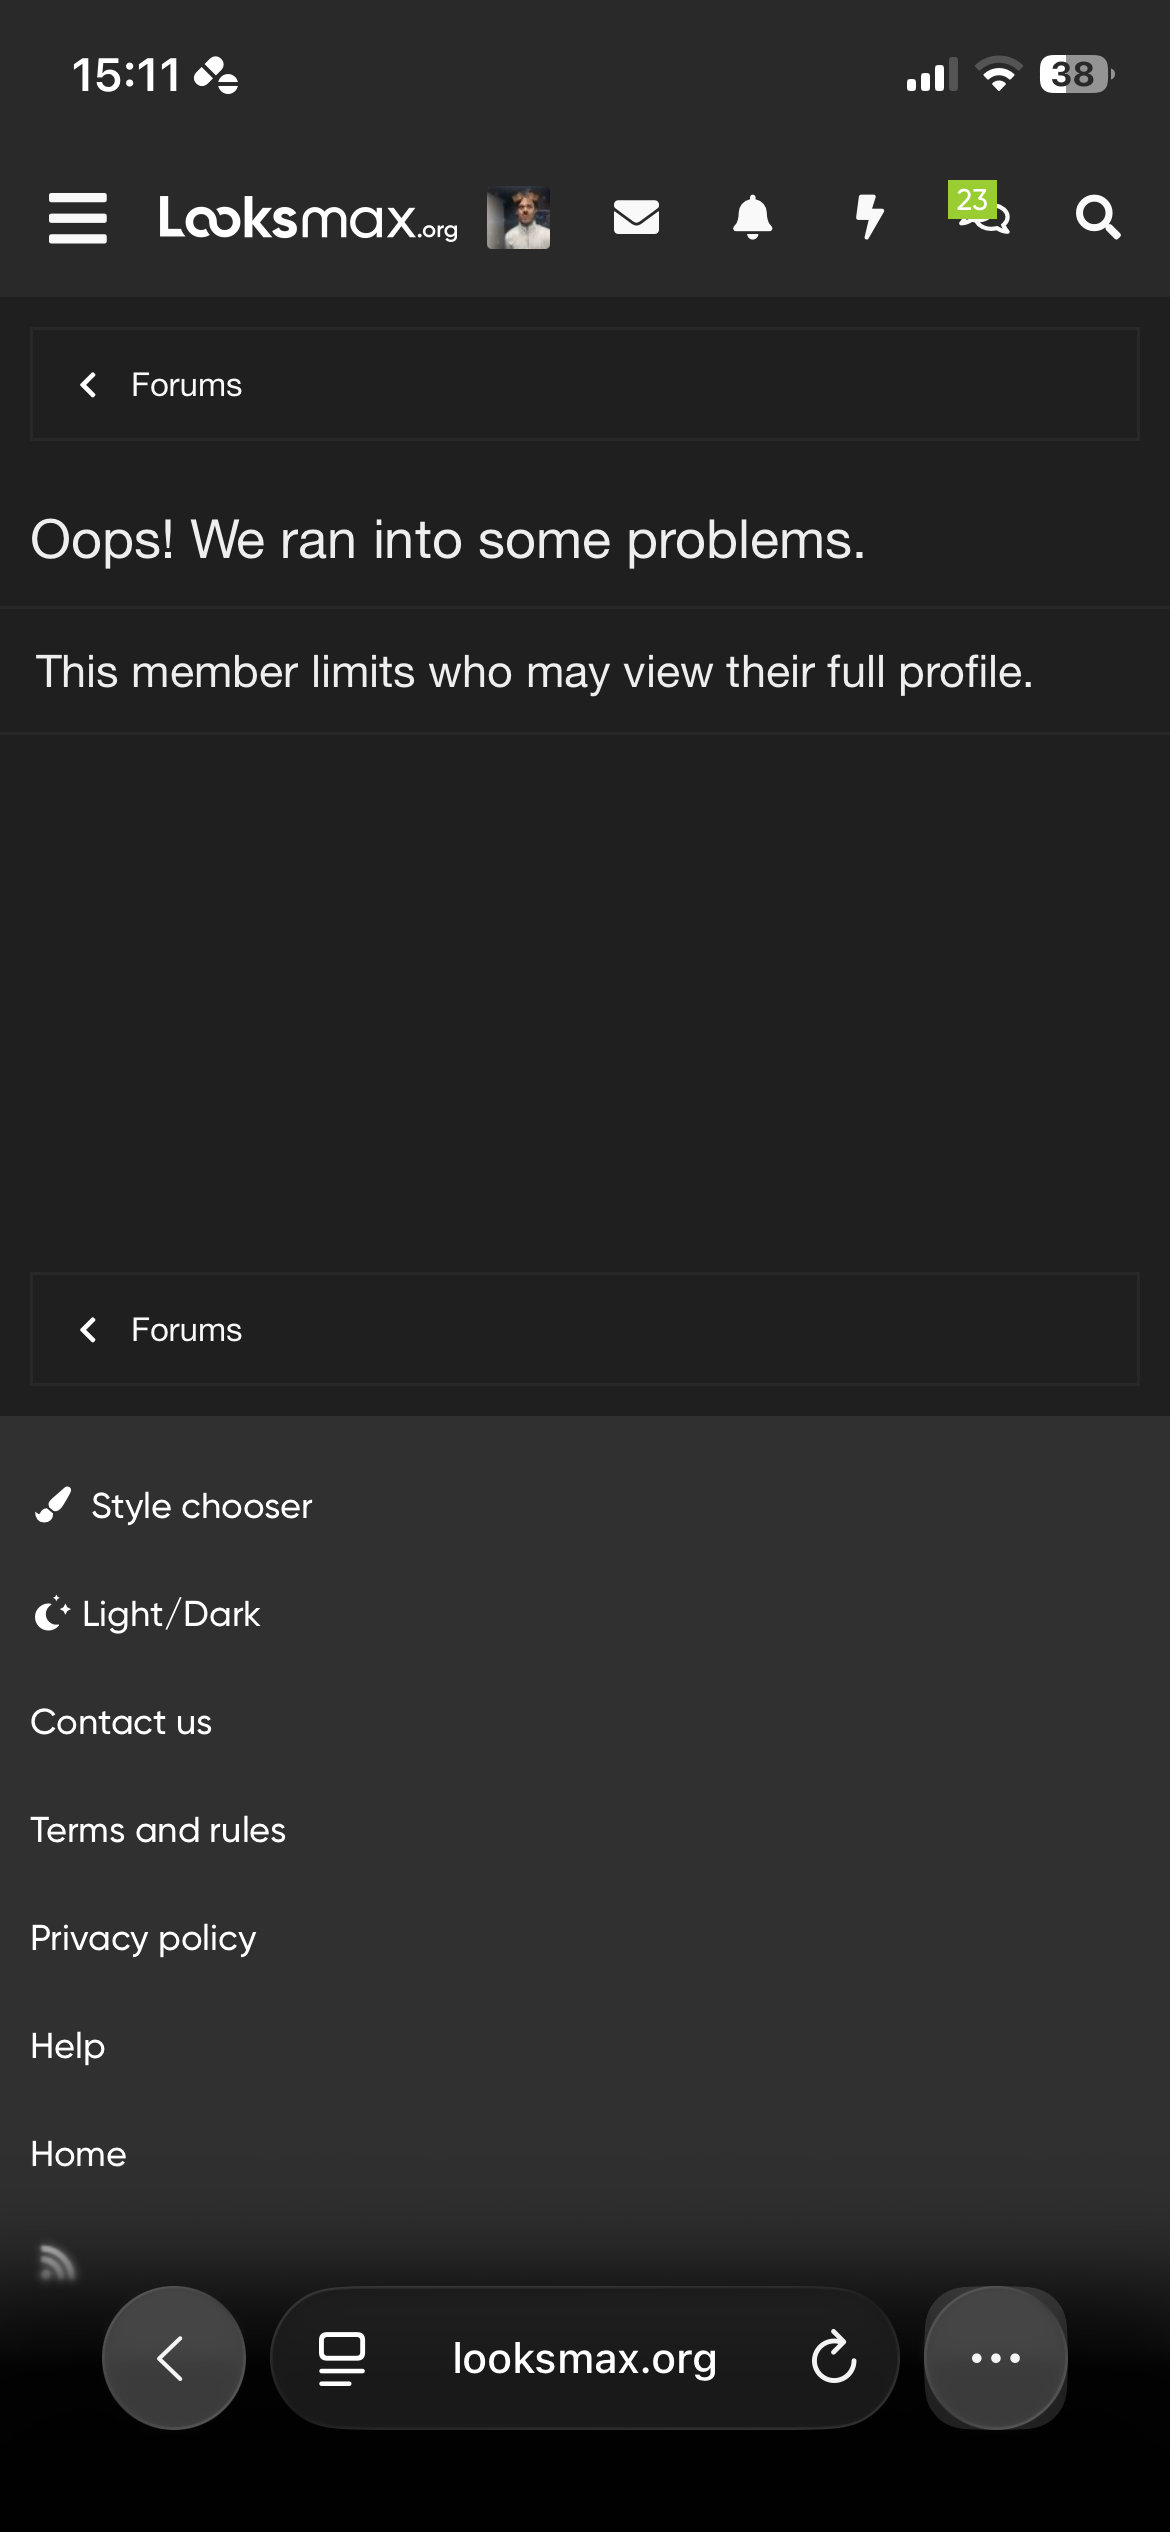Reload the page with refresh icon
The width and height of the screenshot is (1170, 2532).
coord(833,2358)
